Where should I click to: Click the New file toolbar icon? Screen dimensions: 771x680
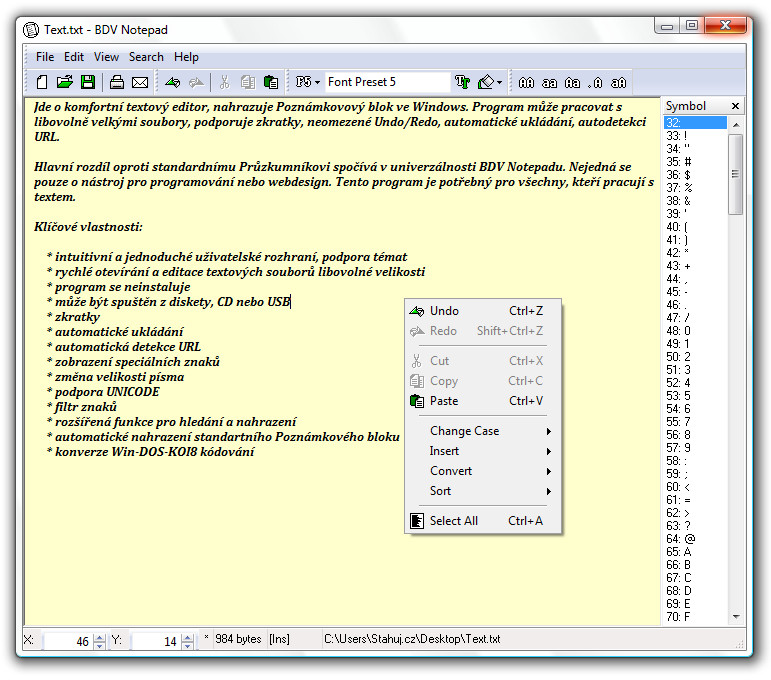[42, 82]
